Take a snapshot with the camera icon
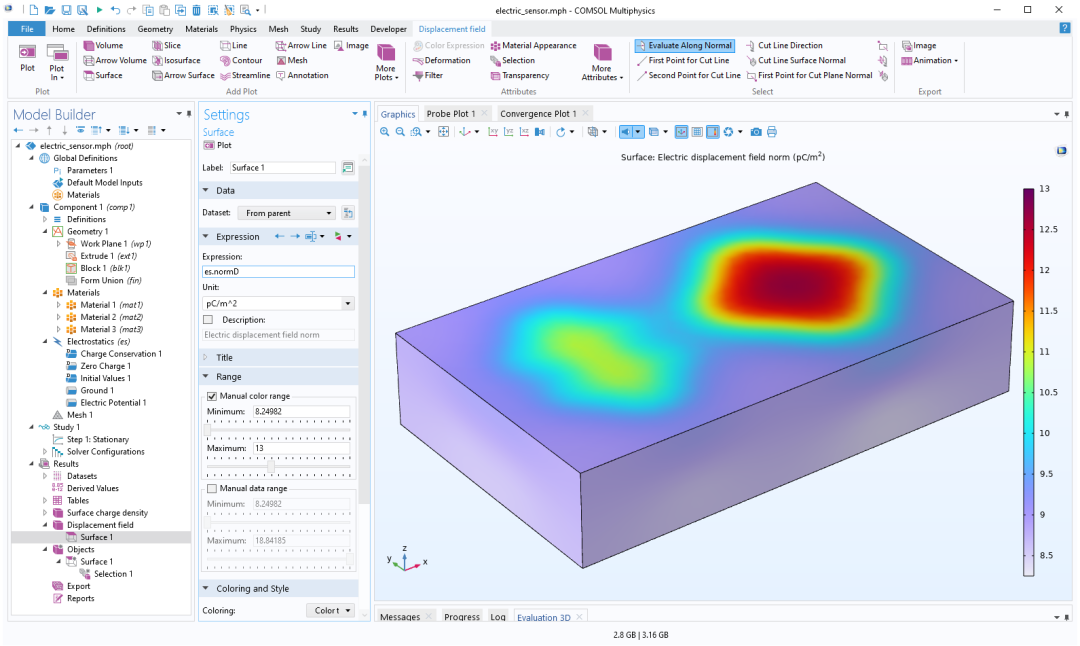1080x646 pixels. pos(756,132)
